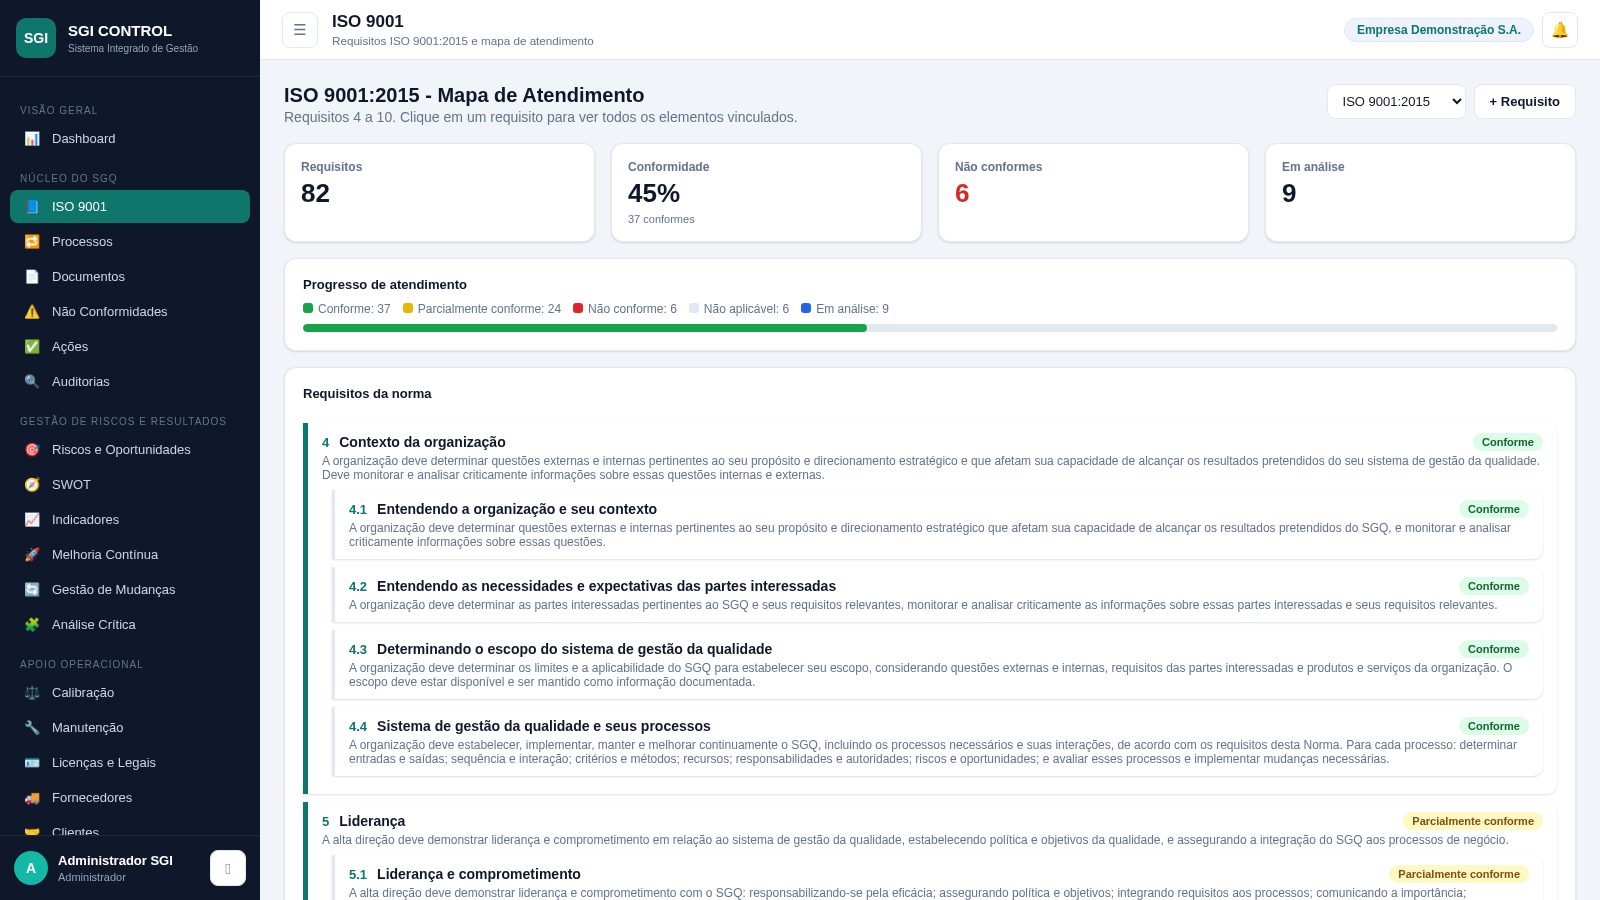Click the Gestão de Mudanças refresh icon
Image resolution: width=1600 pixels, height=900 pixels.
[32, 590]
